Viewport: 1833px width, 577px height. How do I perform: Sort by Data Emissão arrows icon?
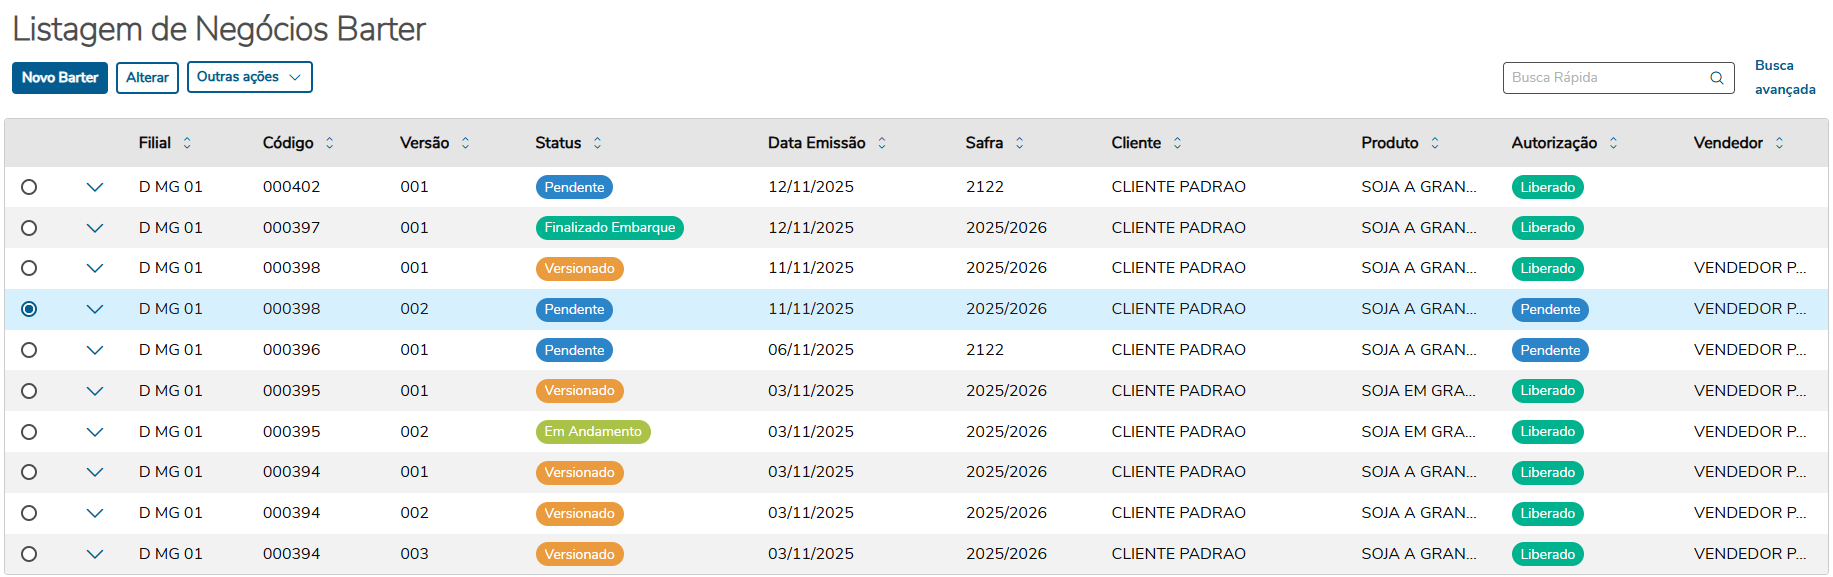point(882,143)
